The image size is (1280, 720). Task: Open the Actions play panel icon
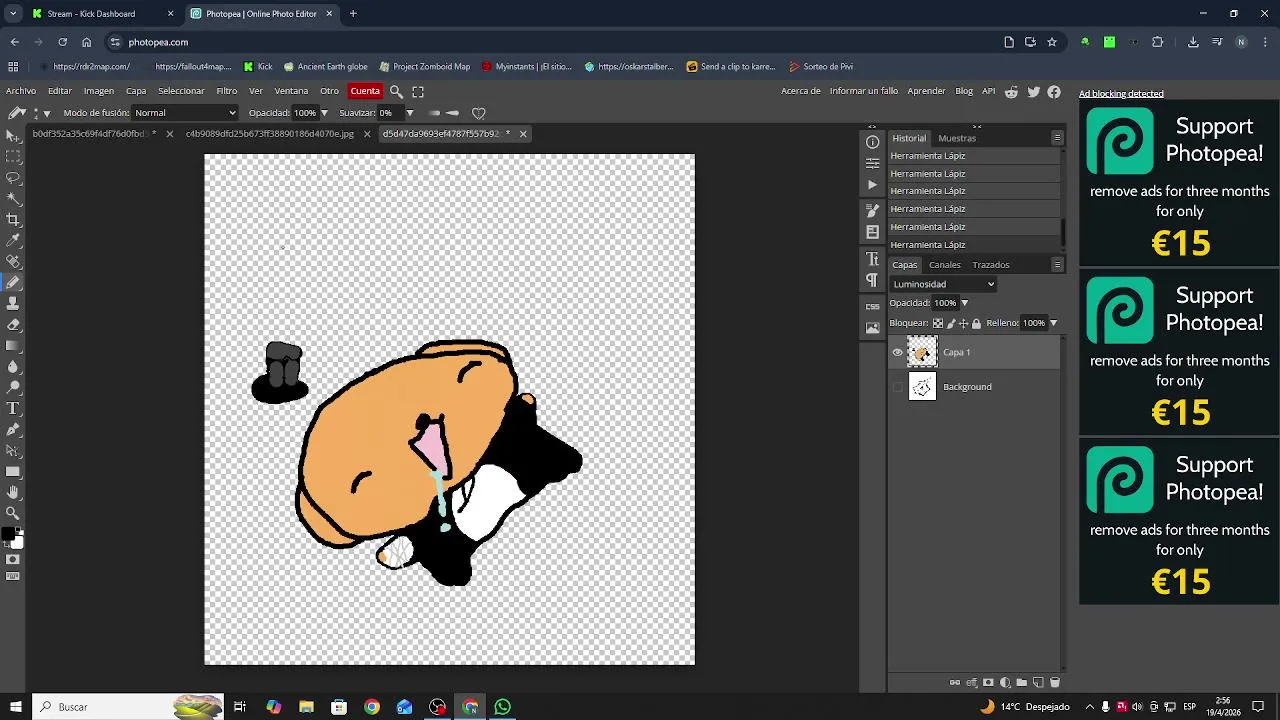pos(872,185)
